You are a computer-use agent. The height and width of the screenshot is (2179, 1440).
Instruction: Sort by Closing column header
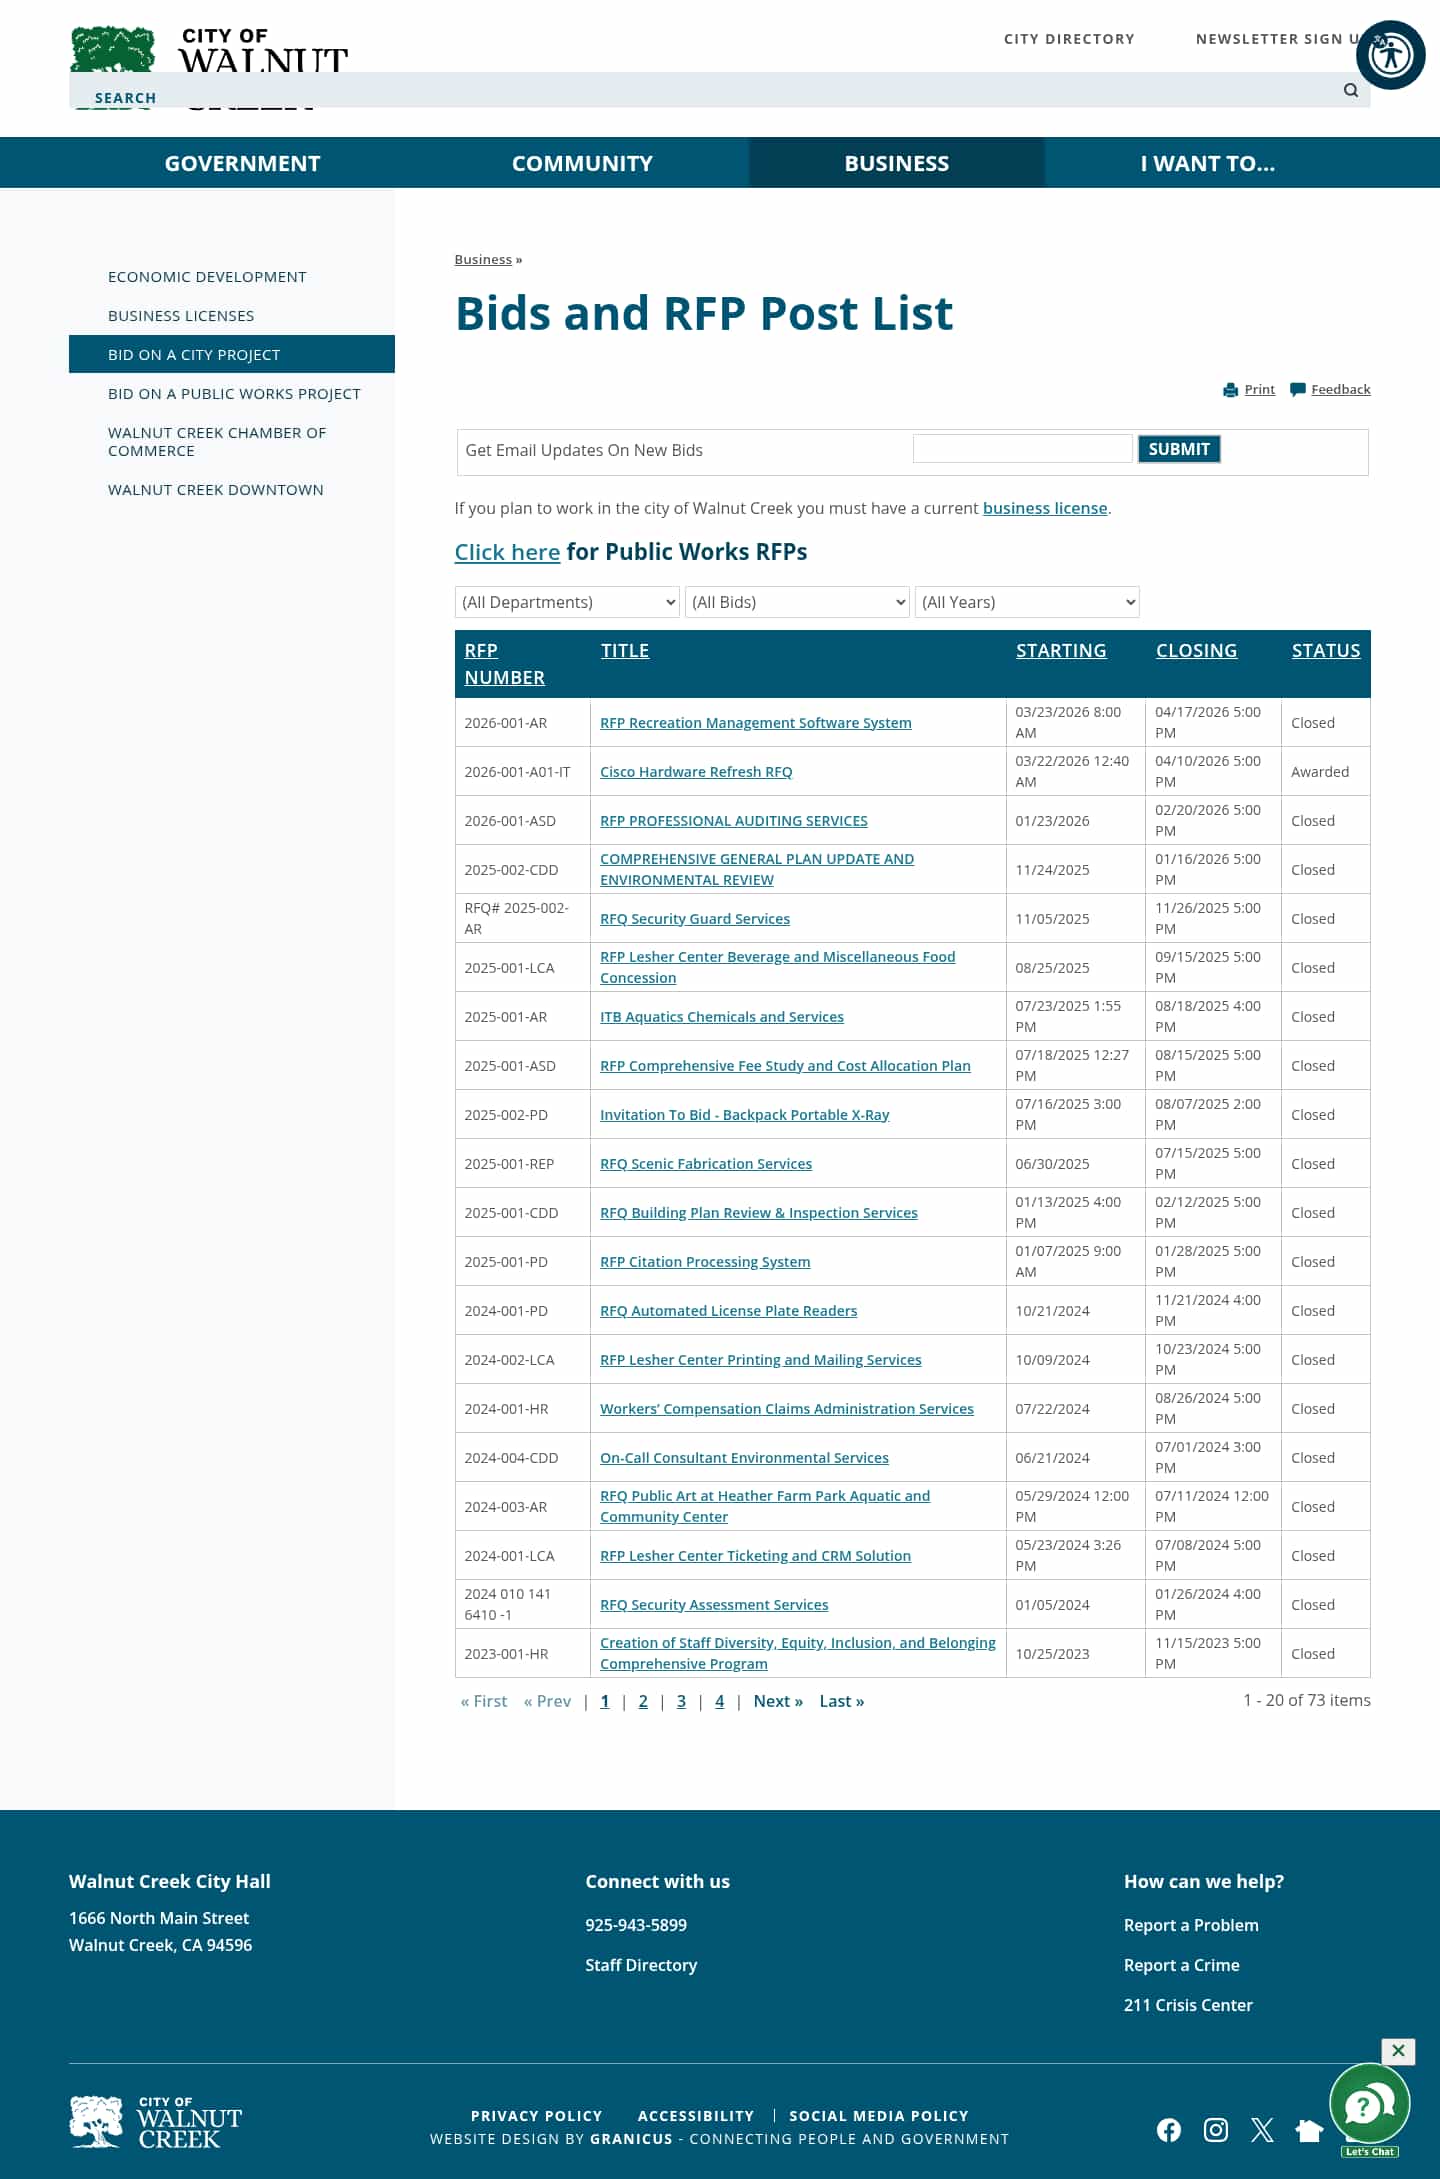point(1196,651)
